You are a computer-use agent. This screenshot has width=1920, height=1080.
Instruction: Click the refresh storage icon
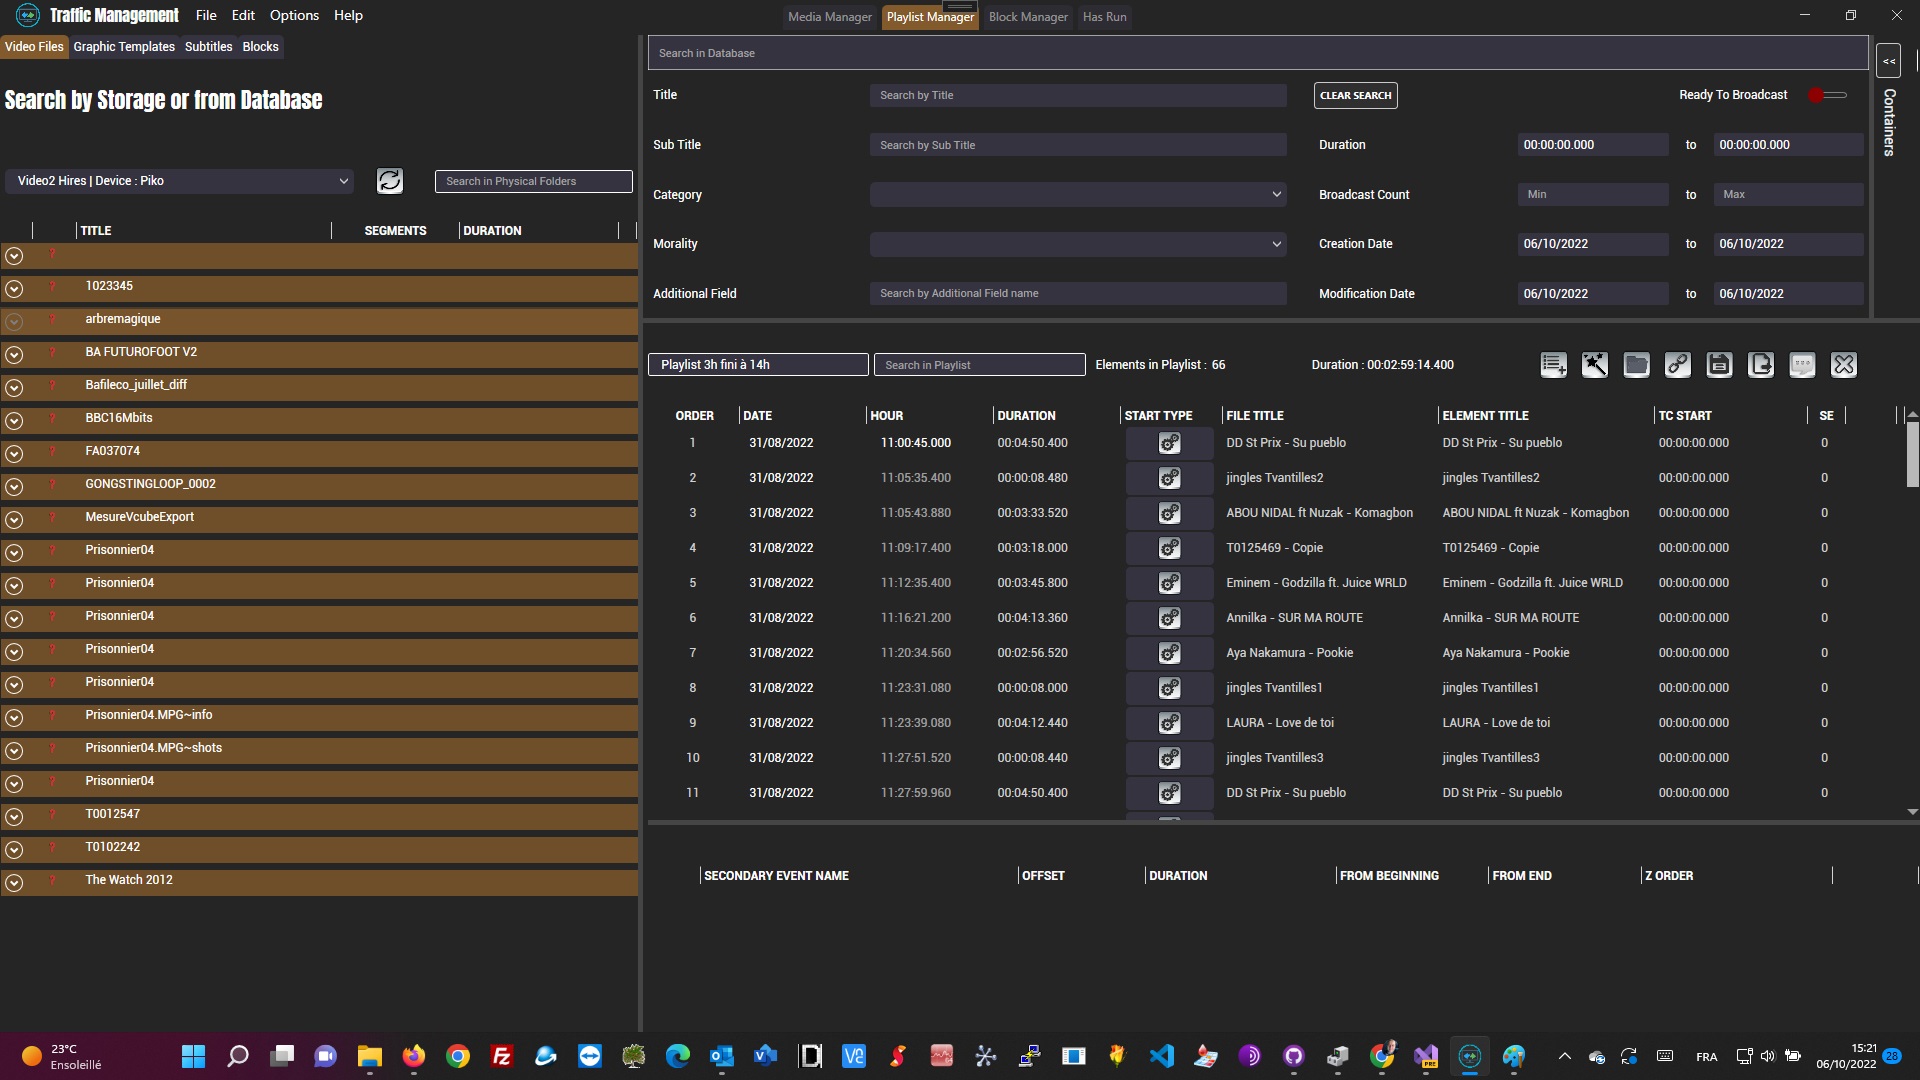click(x=390, y=181)
